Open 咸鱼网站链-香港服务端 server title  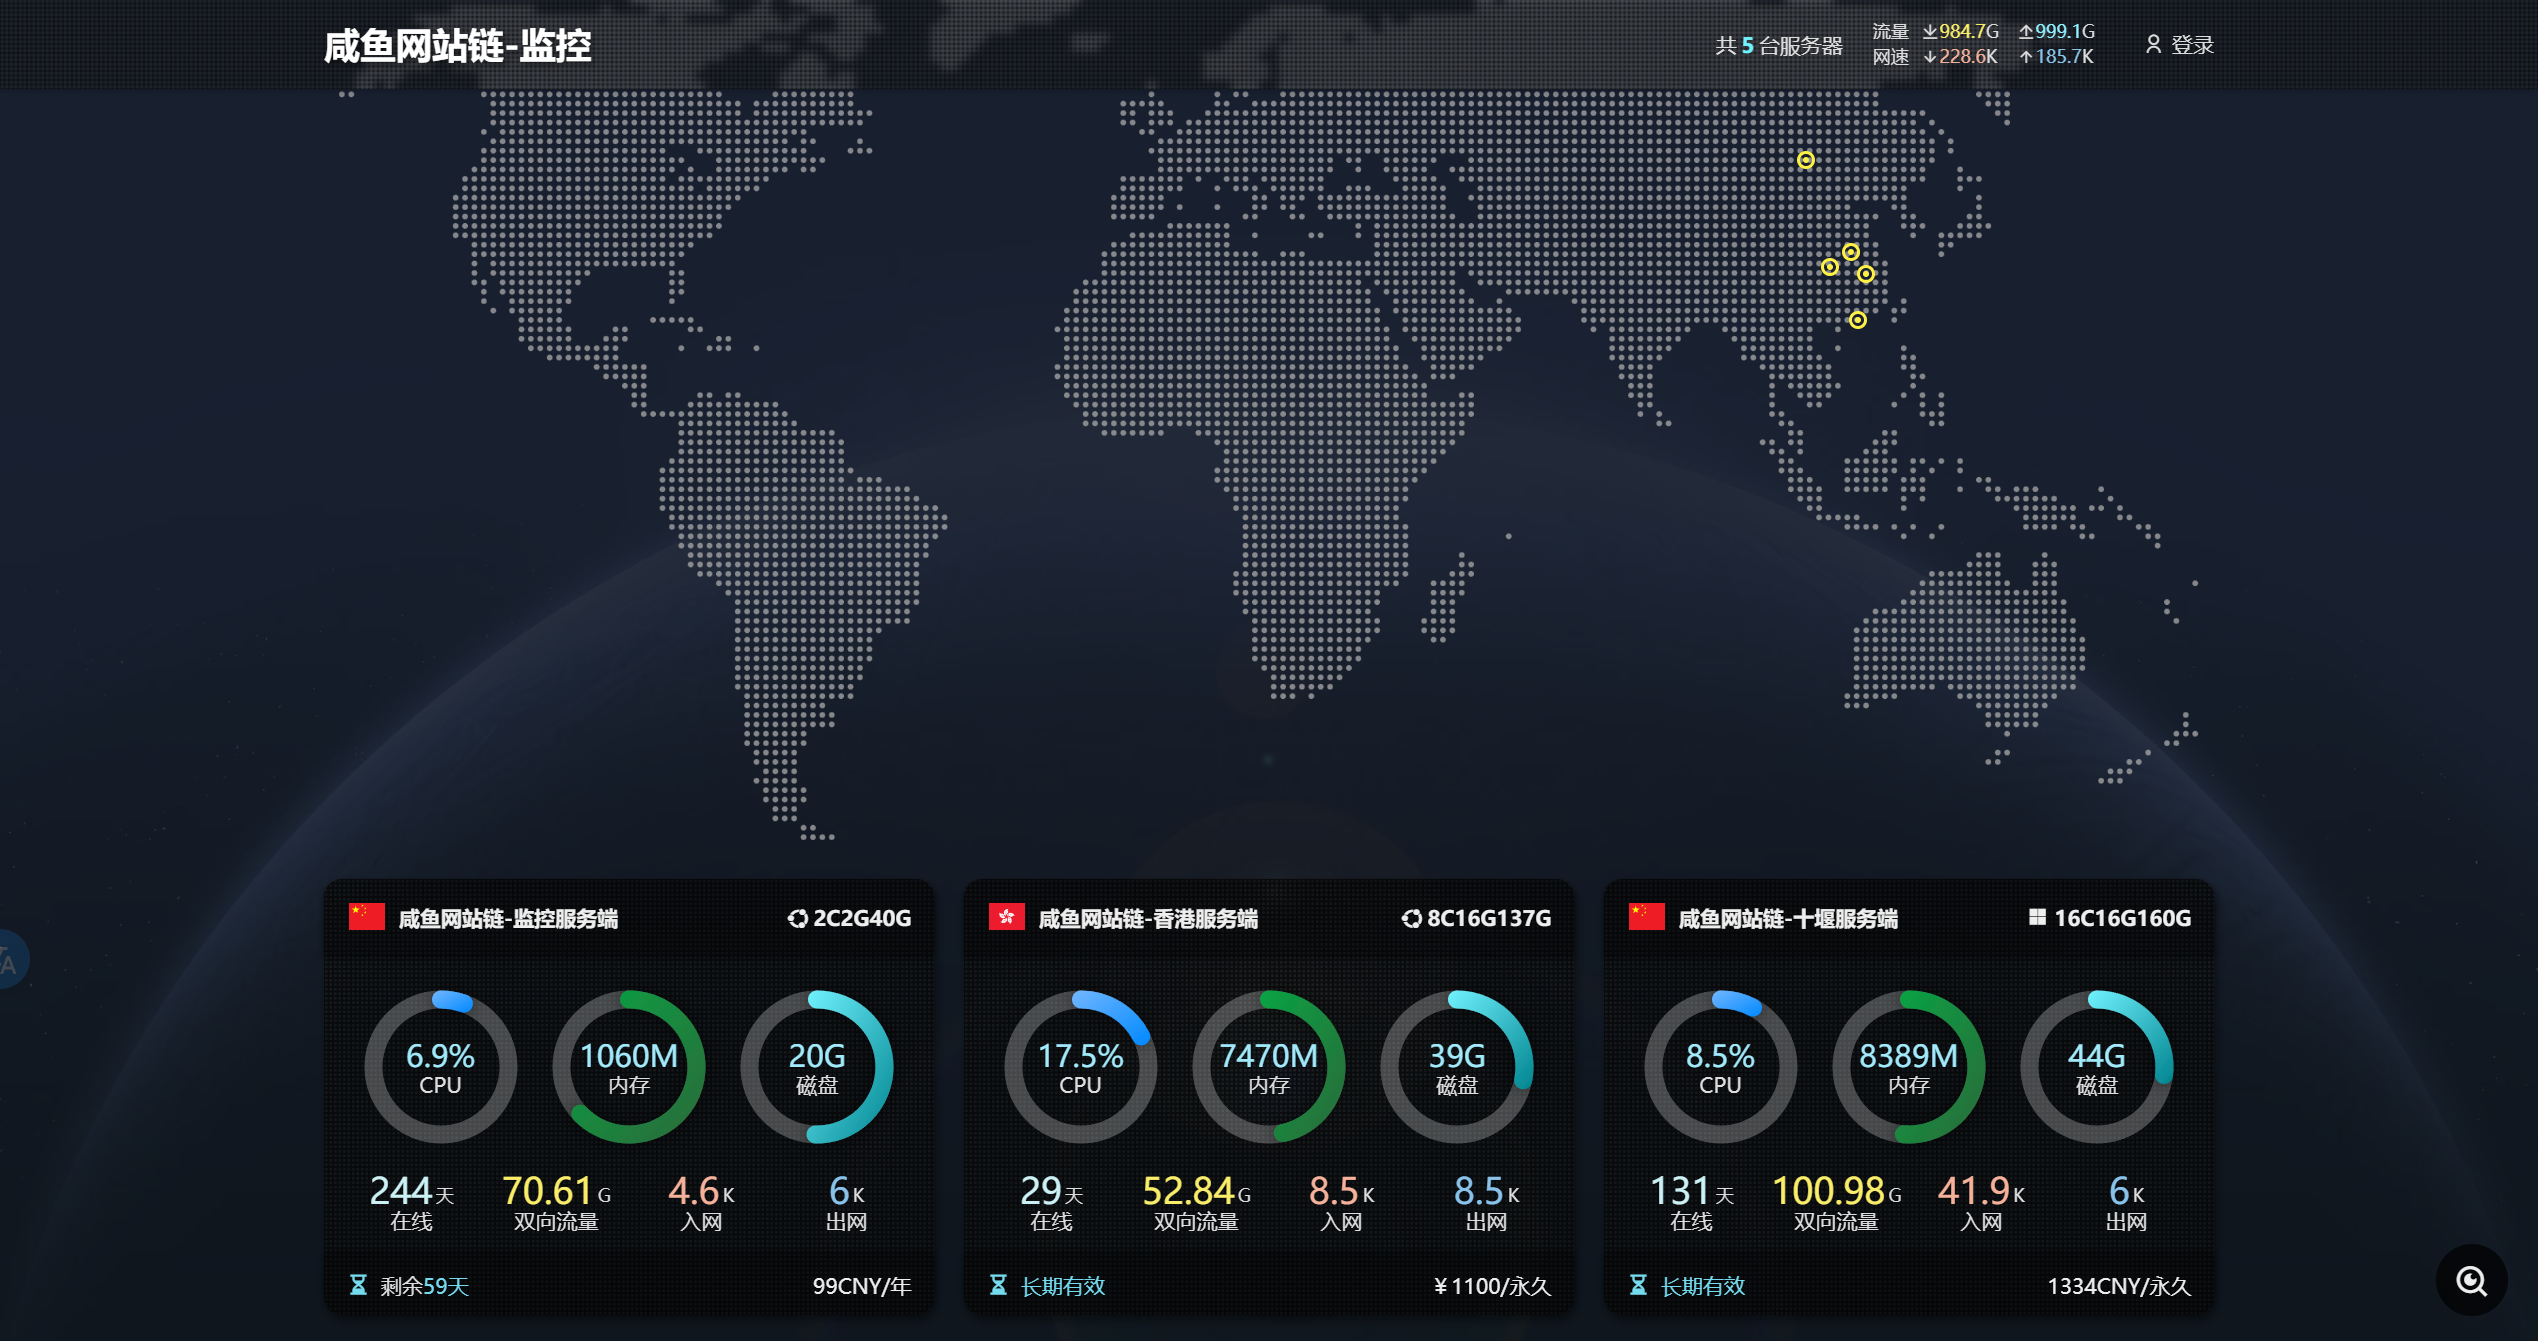[x=1148, y=918]
